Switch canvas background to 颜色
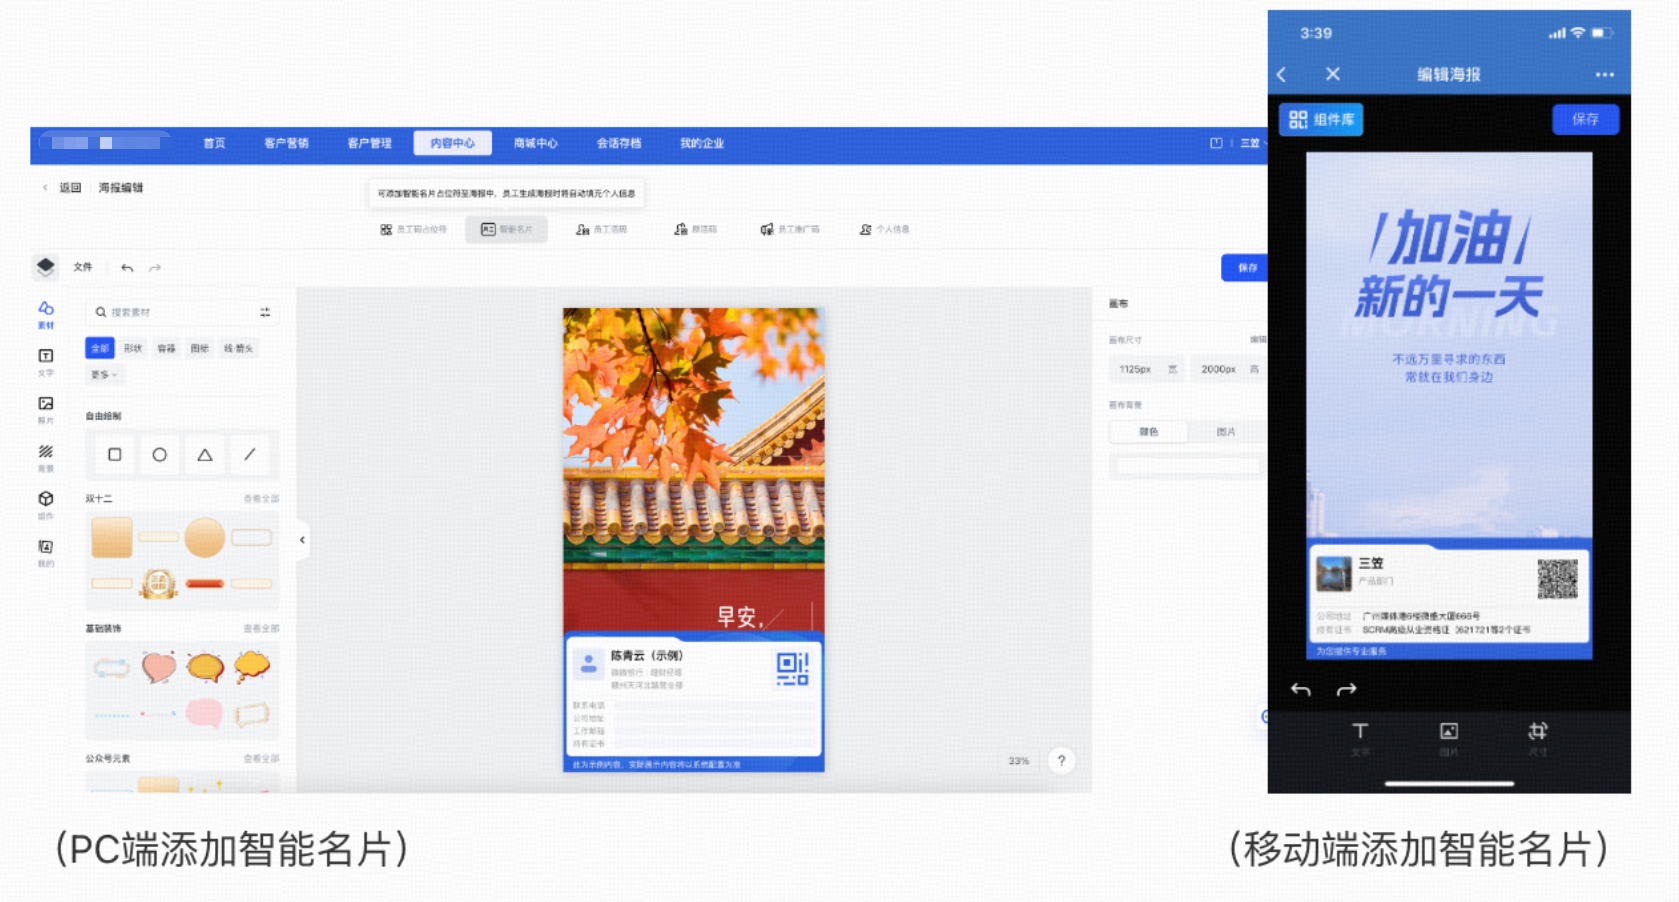This screenshot has height=902, width=1679. pos(1149,432)
